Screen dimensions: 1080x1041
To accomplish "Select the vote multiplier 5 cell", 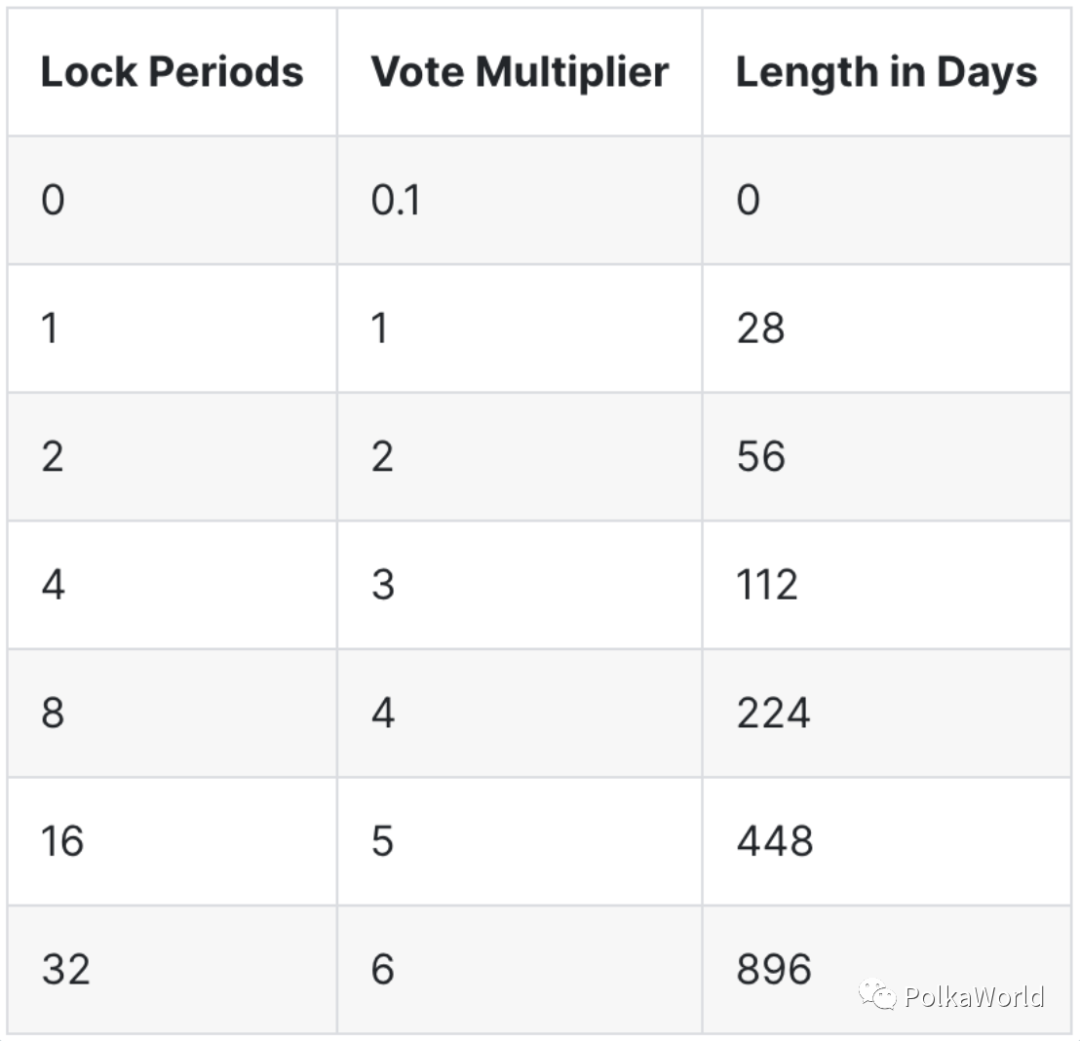I will pyautogui.click(x=383, y=841).
